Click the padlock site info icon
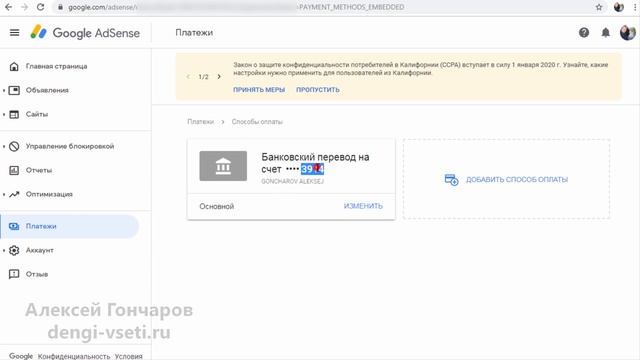The width and height of the screenshot is (640, 360). click(60, 7)
